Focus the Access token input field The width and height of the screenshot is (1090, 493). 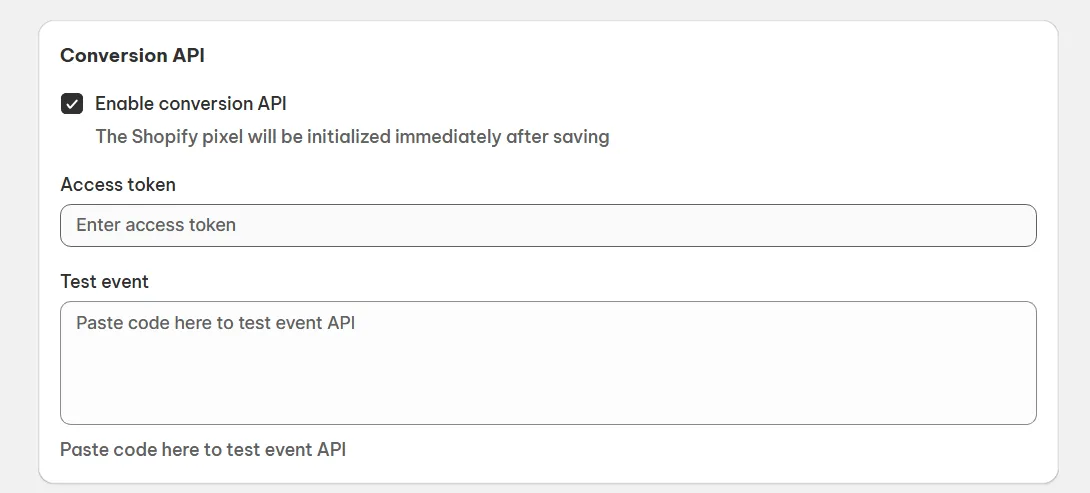(x=548, y=225)
